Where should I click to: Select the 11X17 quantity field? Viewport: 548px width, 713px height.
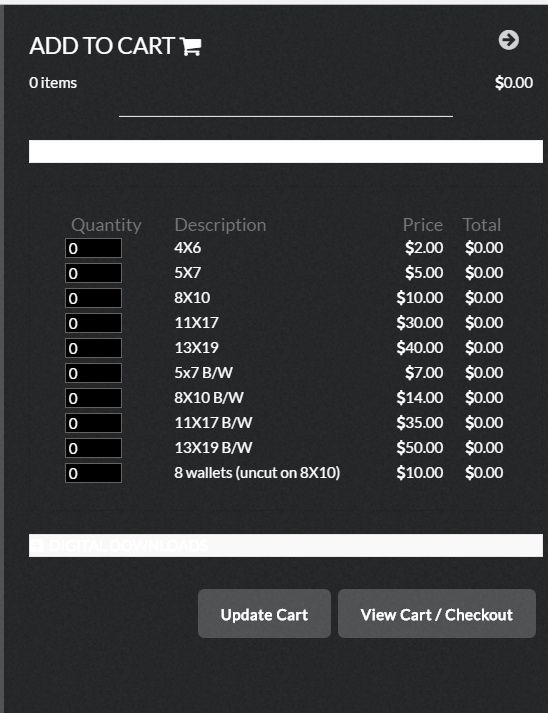click(x=93, y=323)
